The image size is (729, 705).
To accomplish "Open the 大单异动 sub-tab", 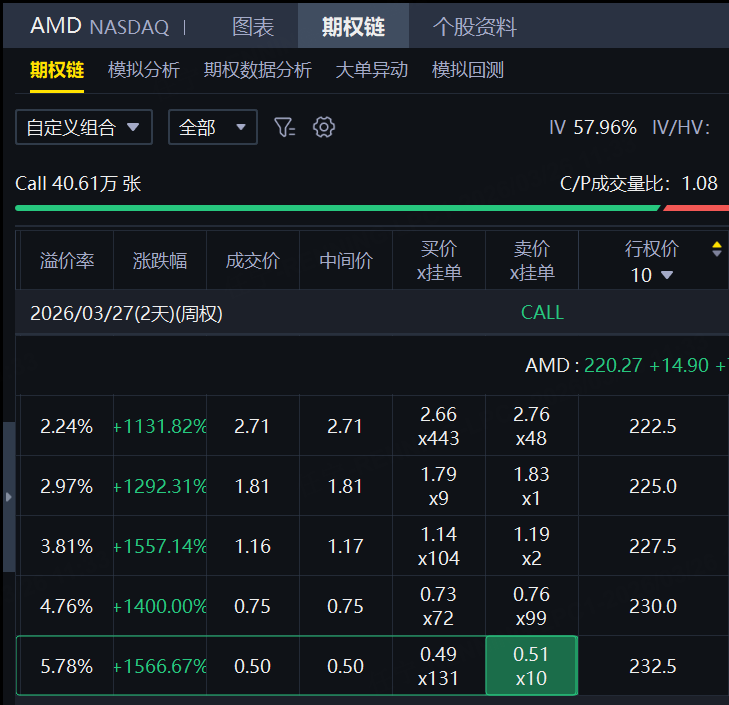I will [x=372, y=70].
